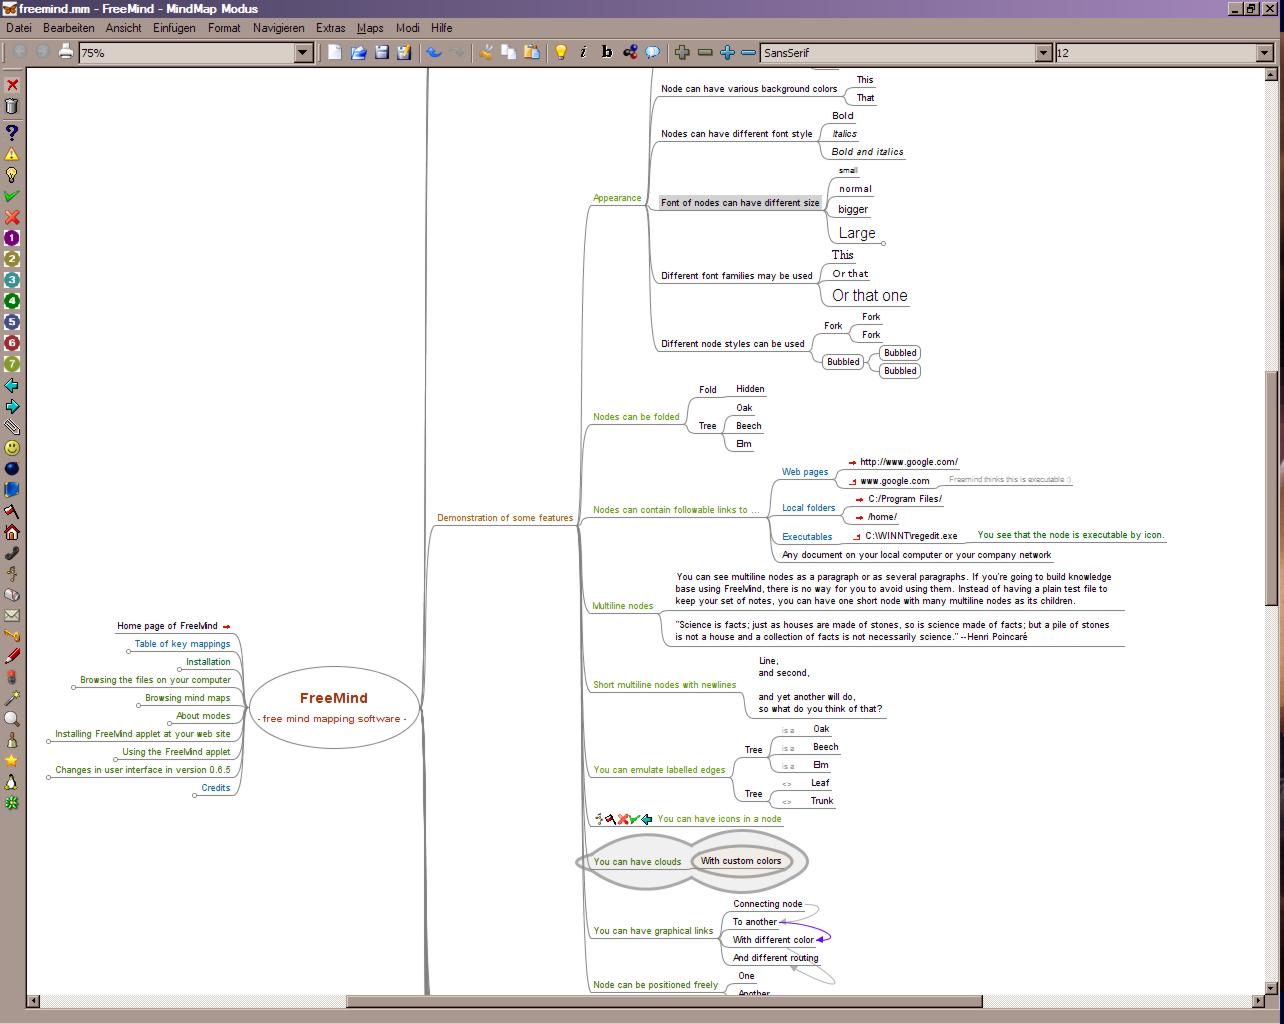Viewport: 1284px width, 1024px height.
Task: Open the SansSerif font family dropdown
Action: pyautogui.click(x=1043, y=52)
